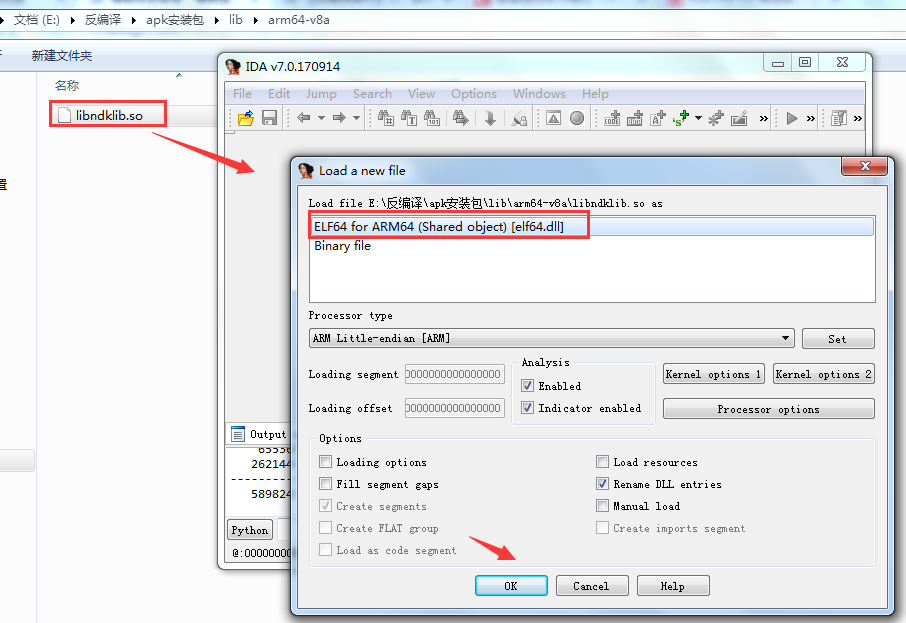Click Search byte sequence binoculars icon

coord(432,118)
